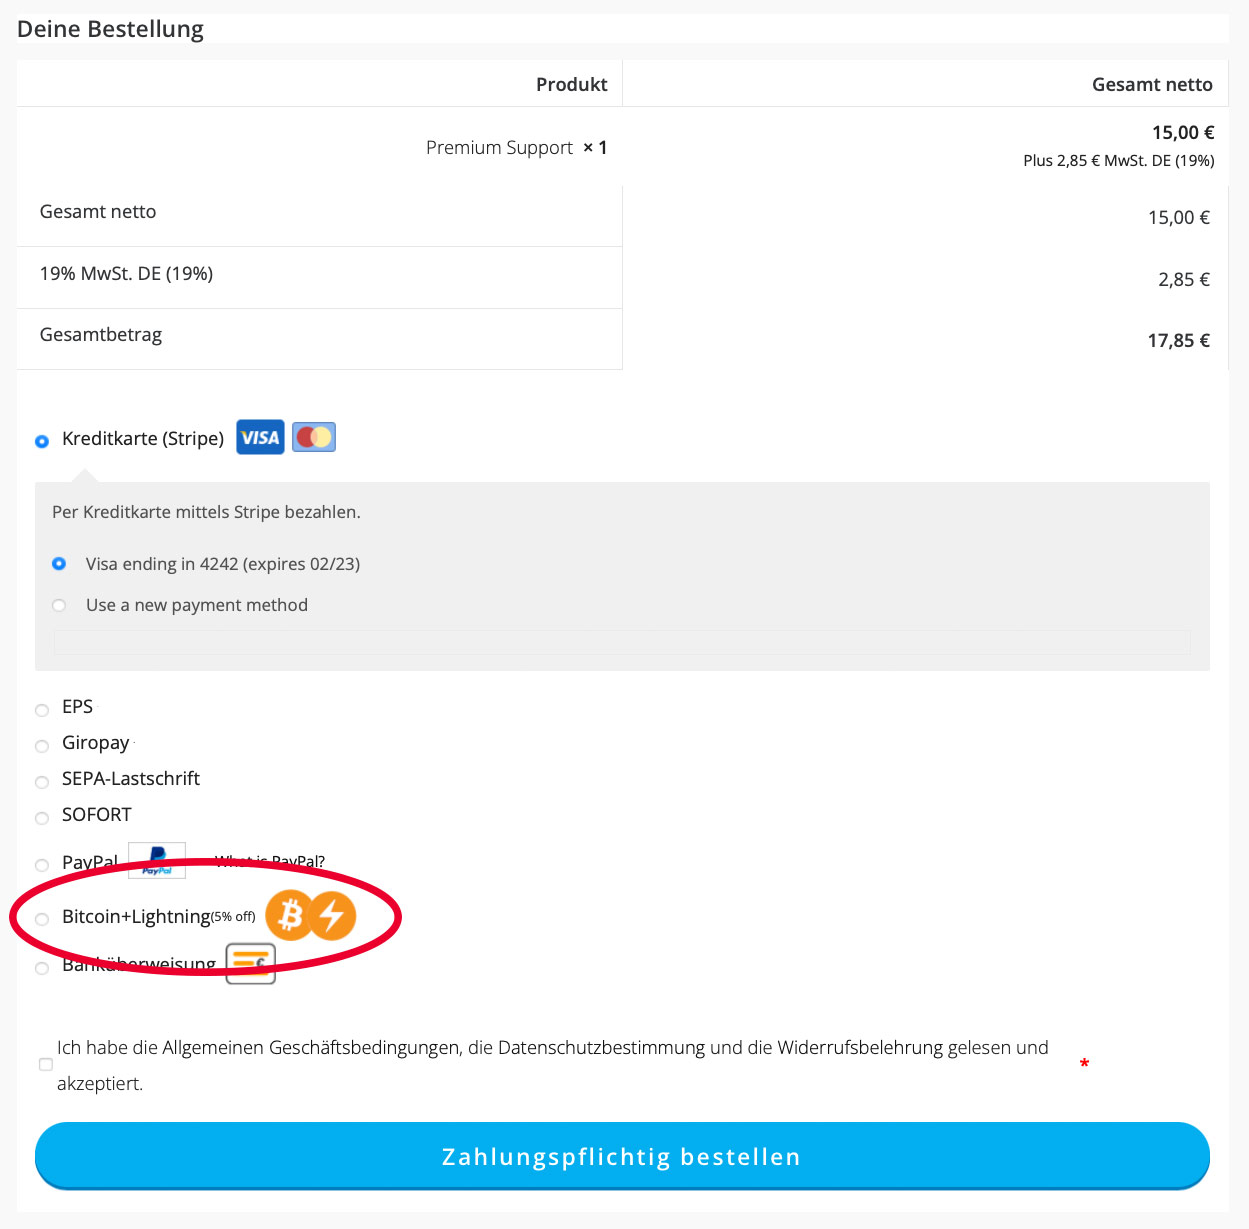Select SEPA-Lastschrift payment option
The image size is (1249, 1229).
(42, 782)
